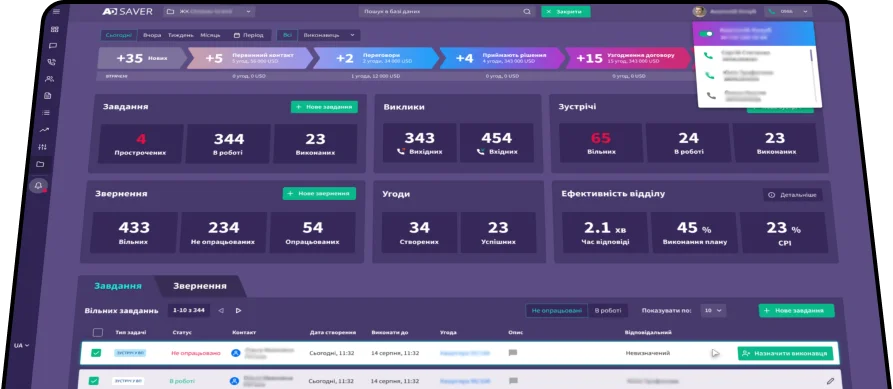Expand the project folder dropdown in the header

209,11
